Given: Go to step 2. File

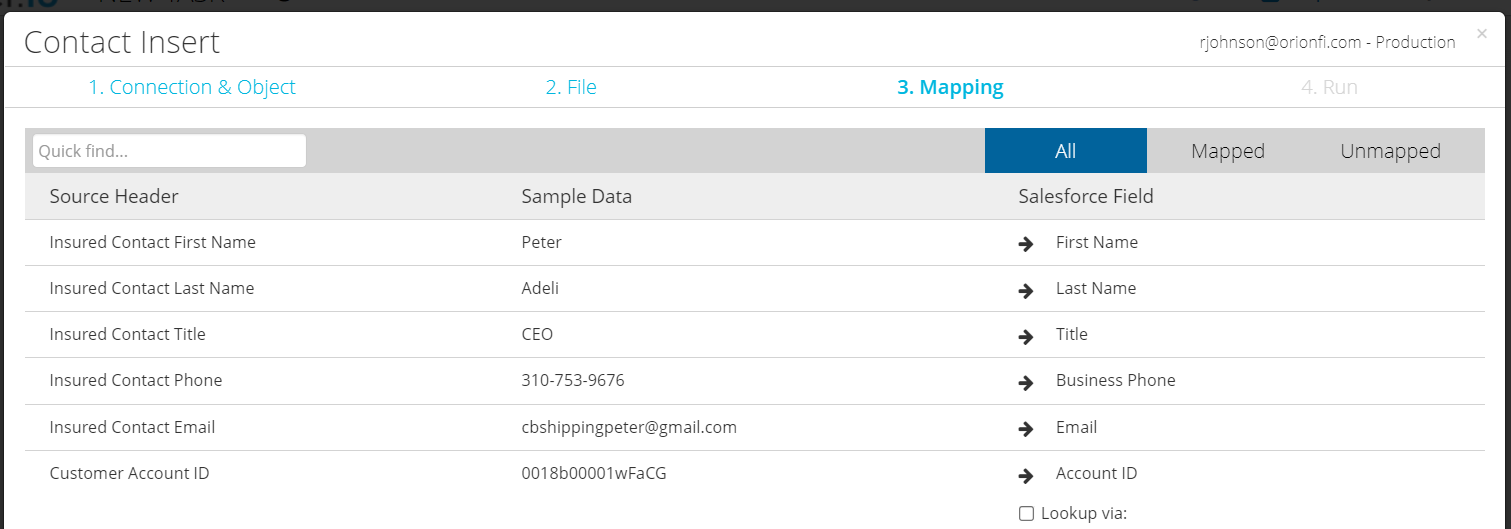Looking at the screenshot, I should coord(571,87).
